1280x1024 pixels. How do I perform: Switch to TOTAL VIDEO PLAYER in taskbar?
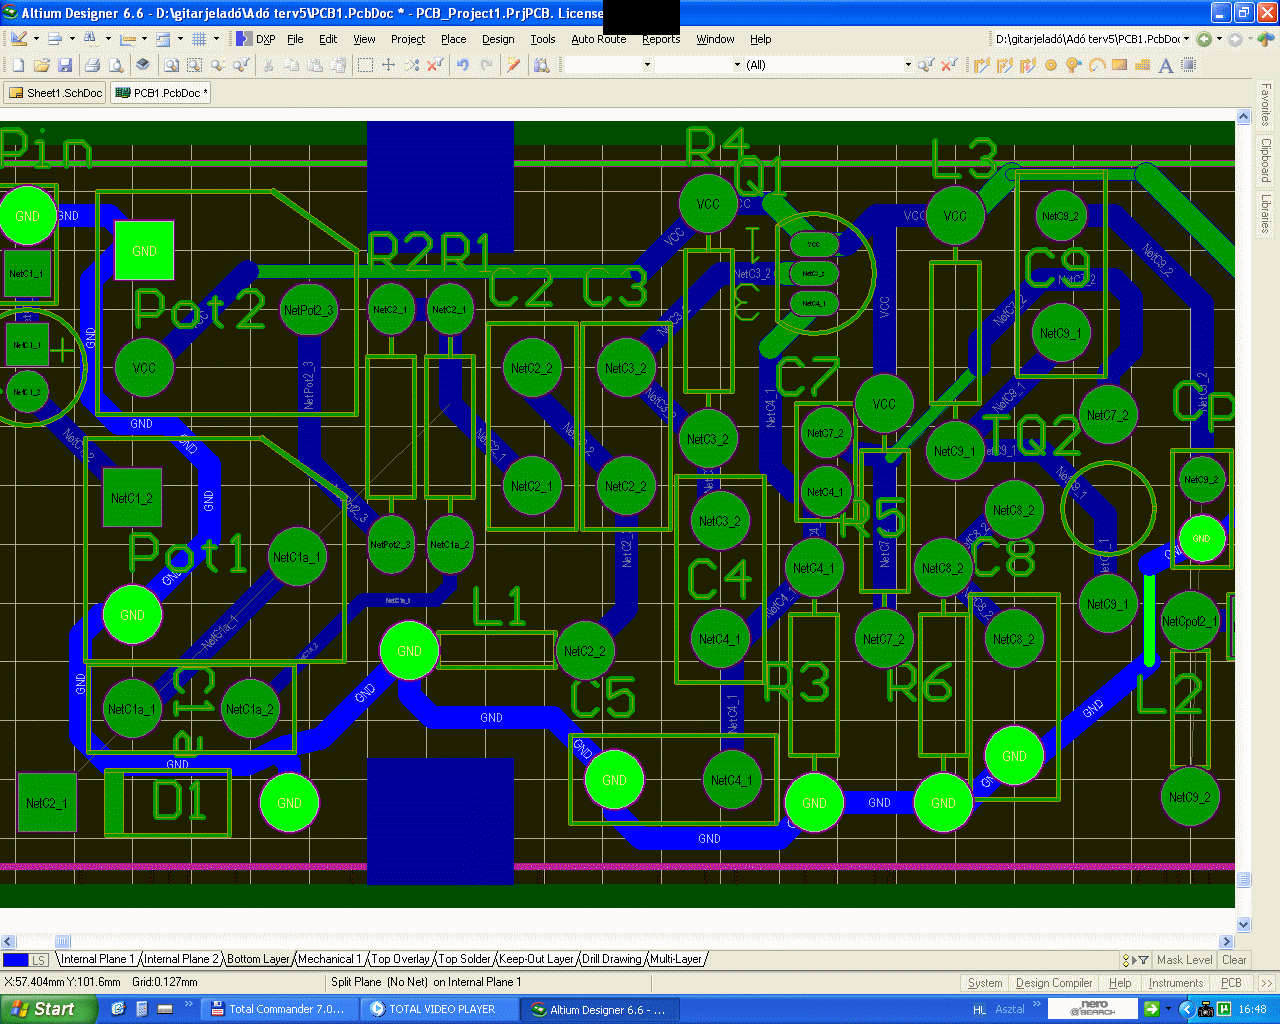click(438, 1009)
